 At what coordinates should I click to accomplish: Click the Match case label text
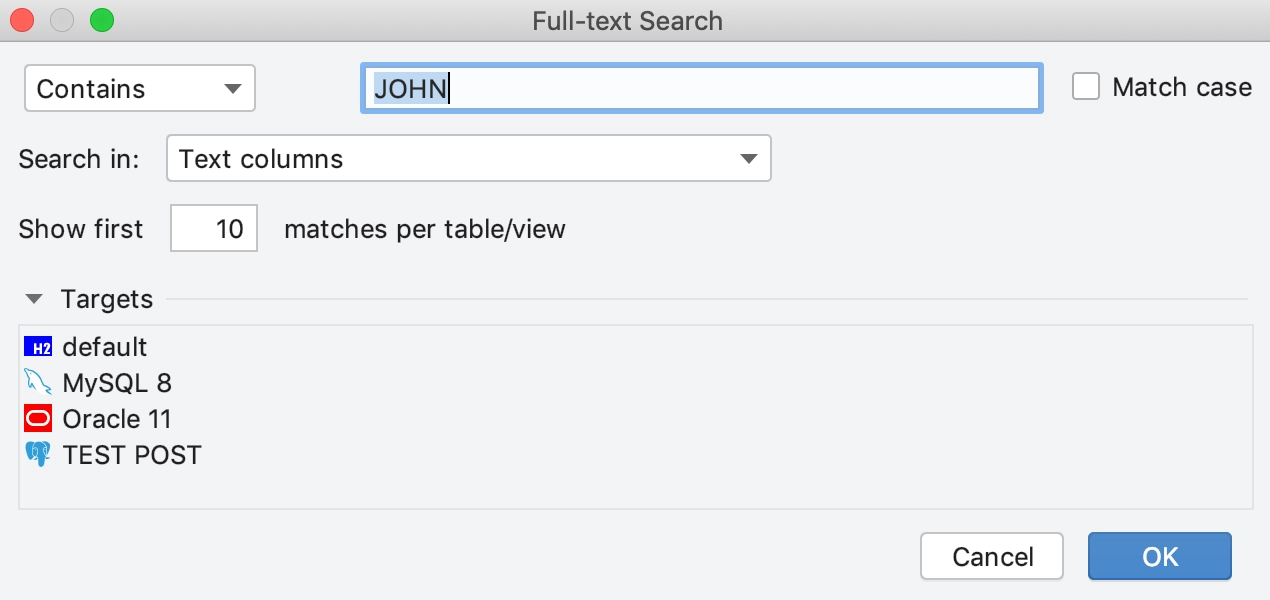coord(1182,87)
